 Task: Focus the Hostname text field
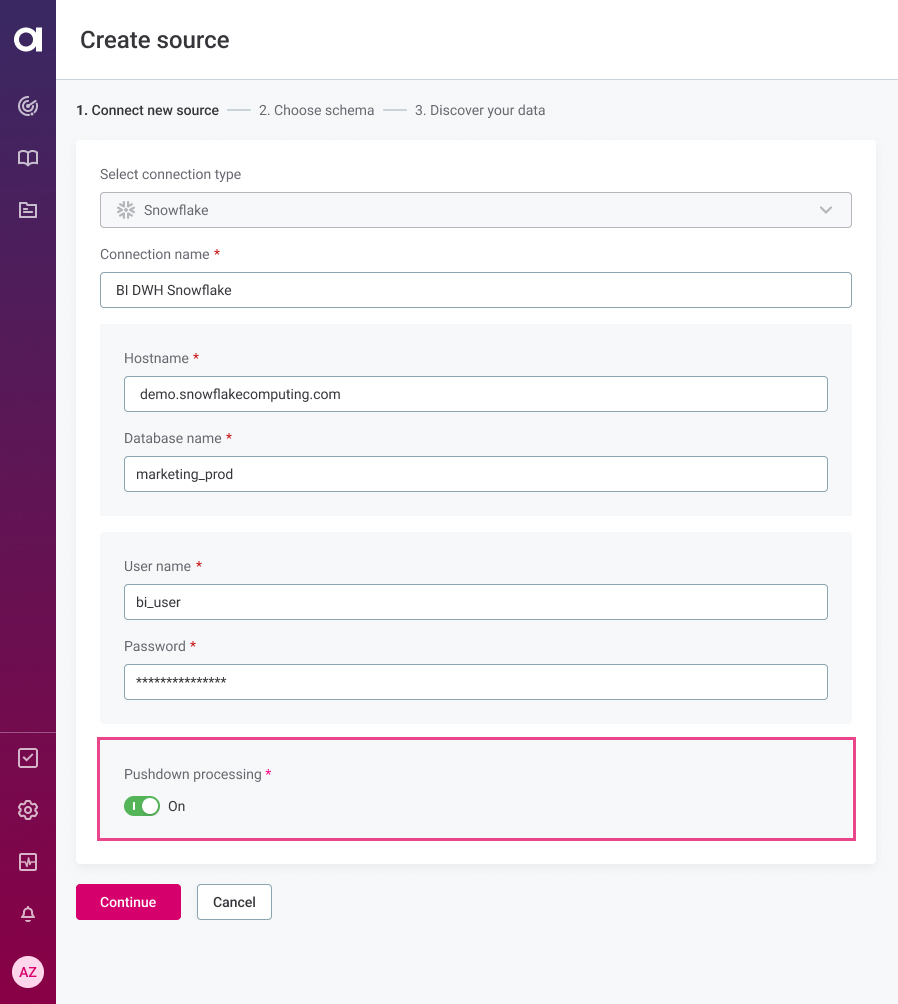(x=475, y=394)
